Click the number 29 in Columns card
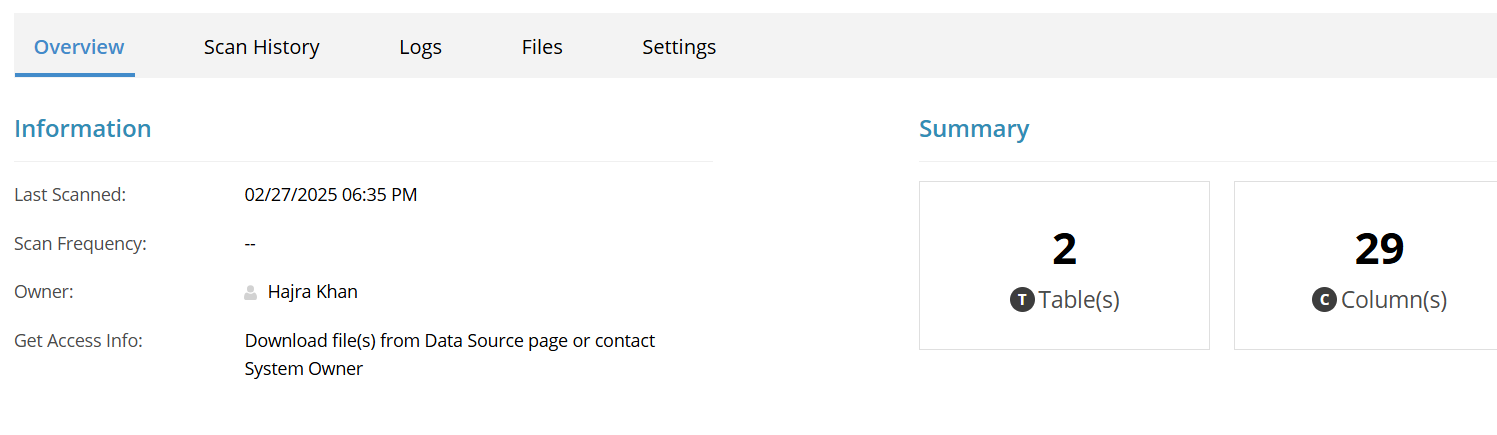Viewport: 1497px width, 435px height. (1379, 249)
